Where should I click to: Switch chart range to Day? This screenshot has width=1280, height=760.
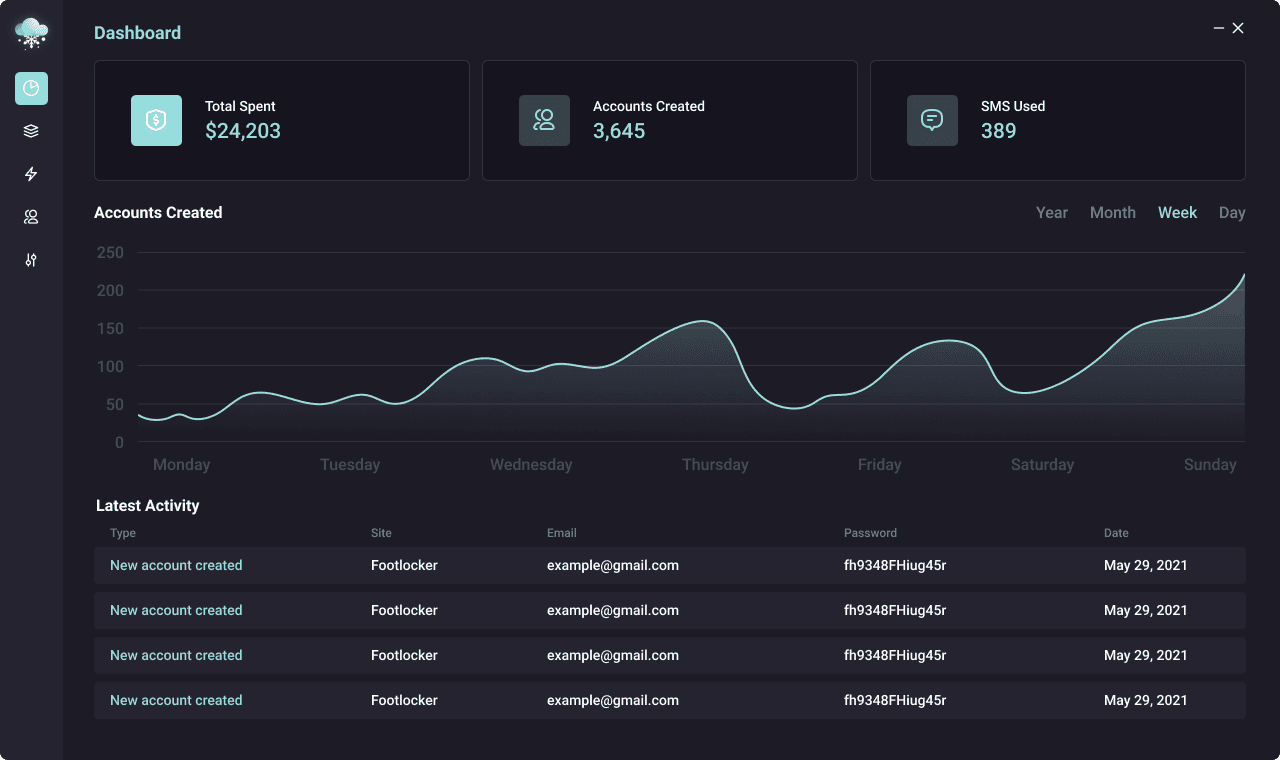[x=1232, y=213]
